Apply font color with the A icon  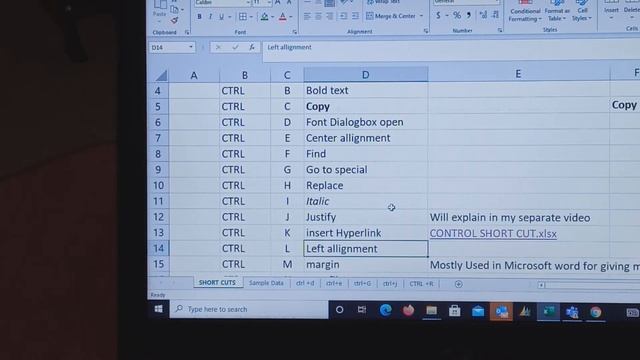(x=282, y=17)
